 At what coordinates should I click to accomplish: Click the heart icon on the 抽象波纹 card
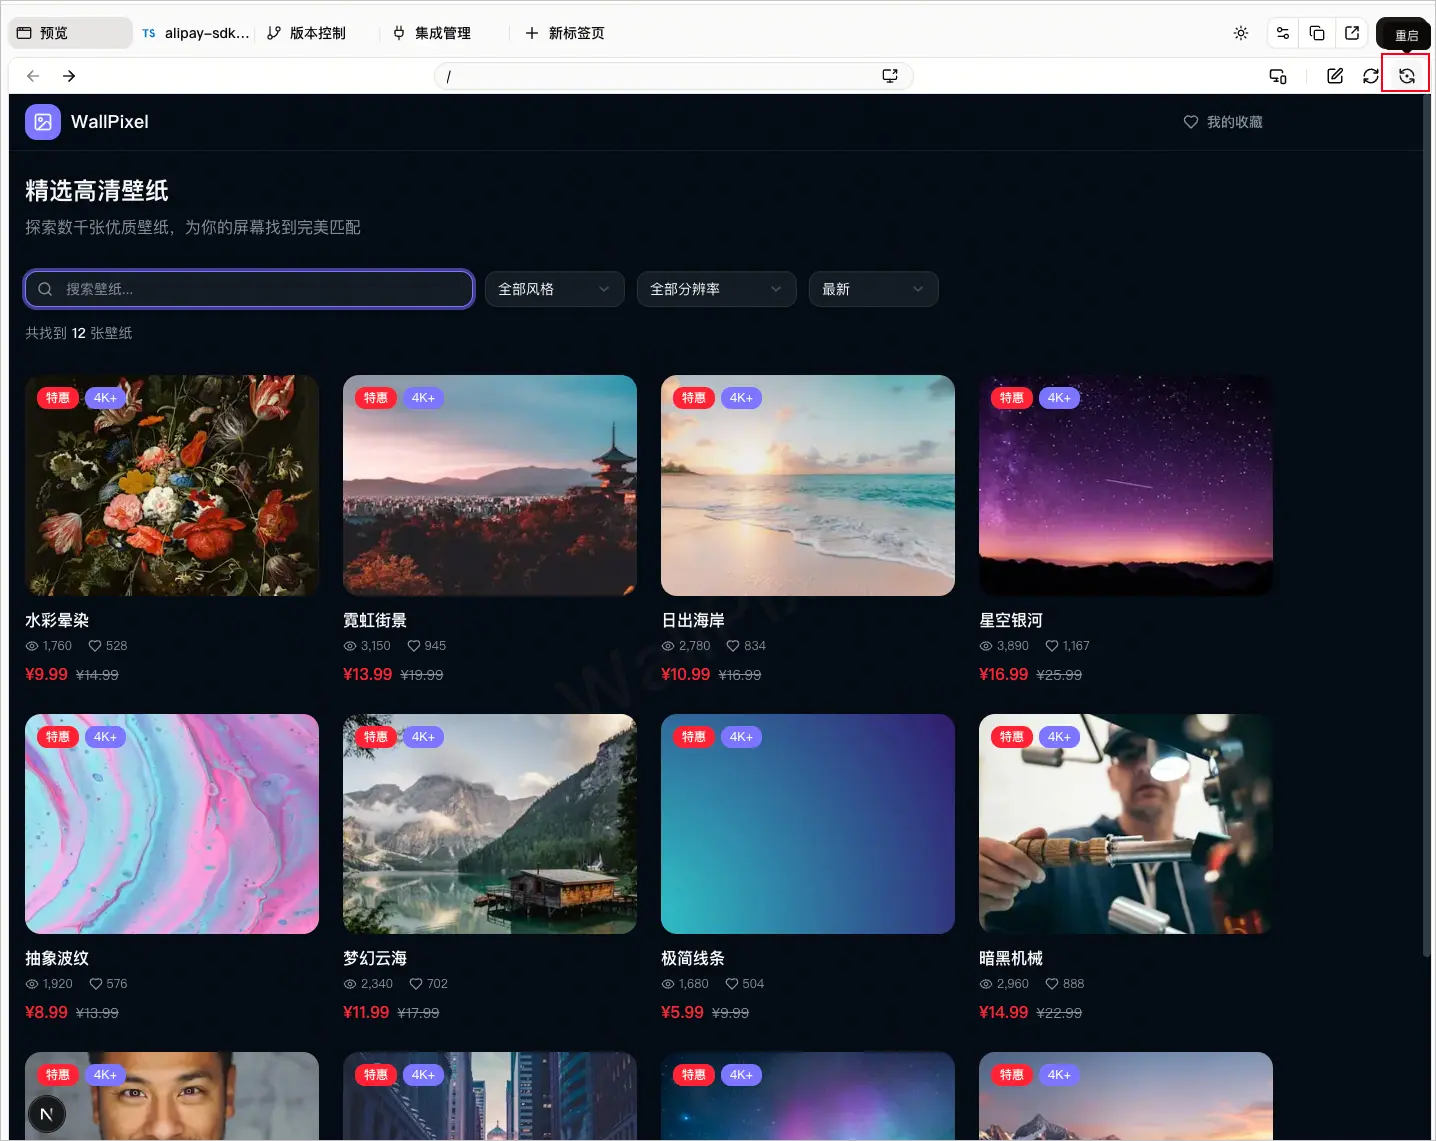(96, 984)
